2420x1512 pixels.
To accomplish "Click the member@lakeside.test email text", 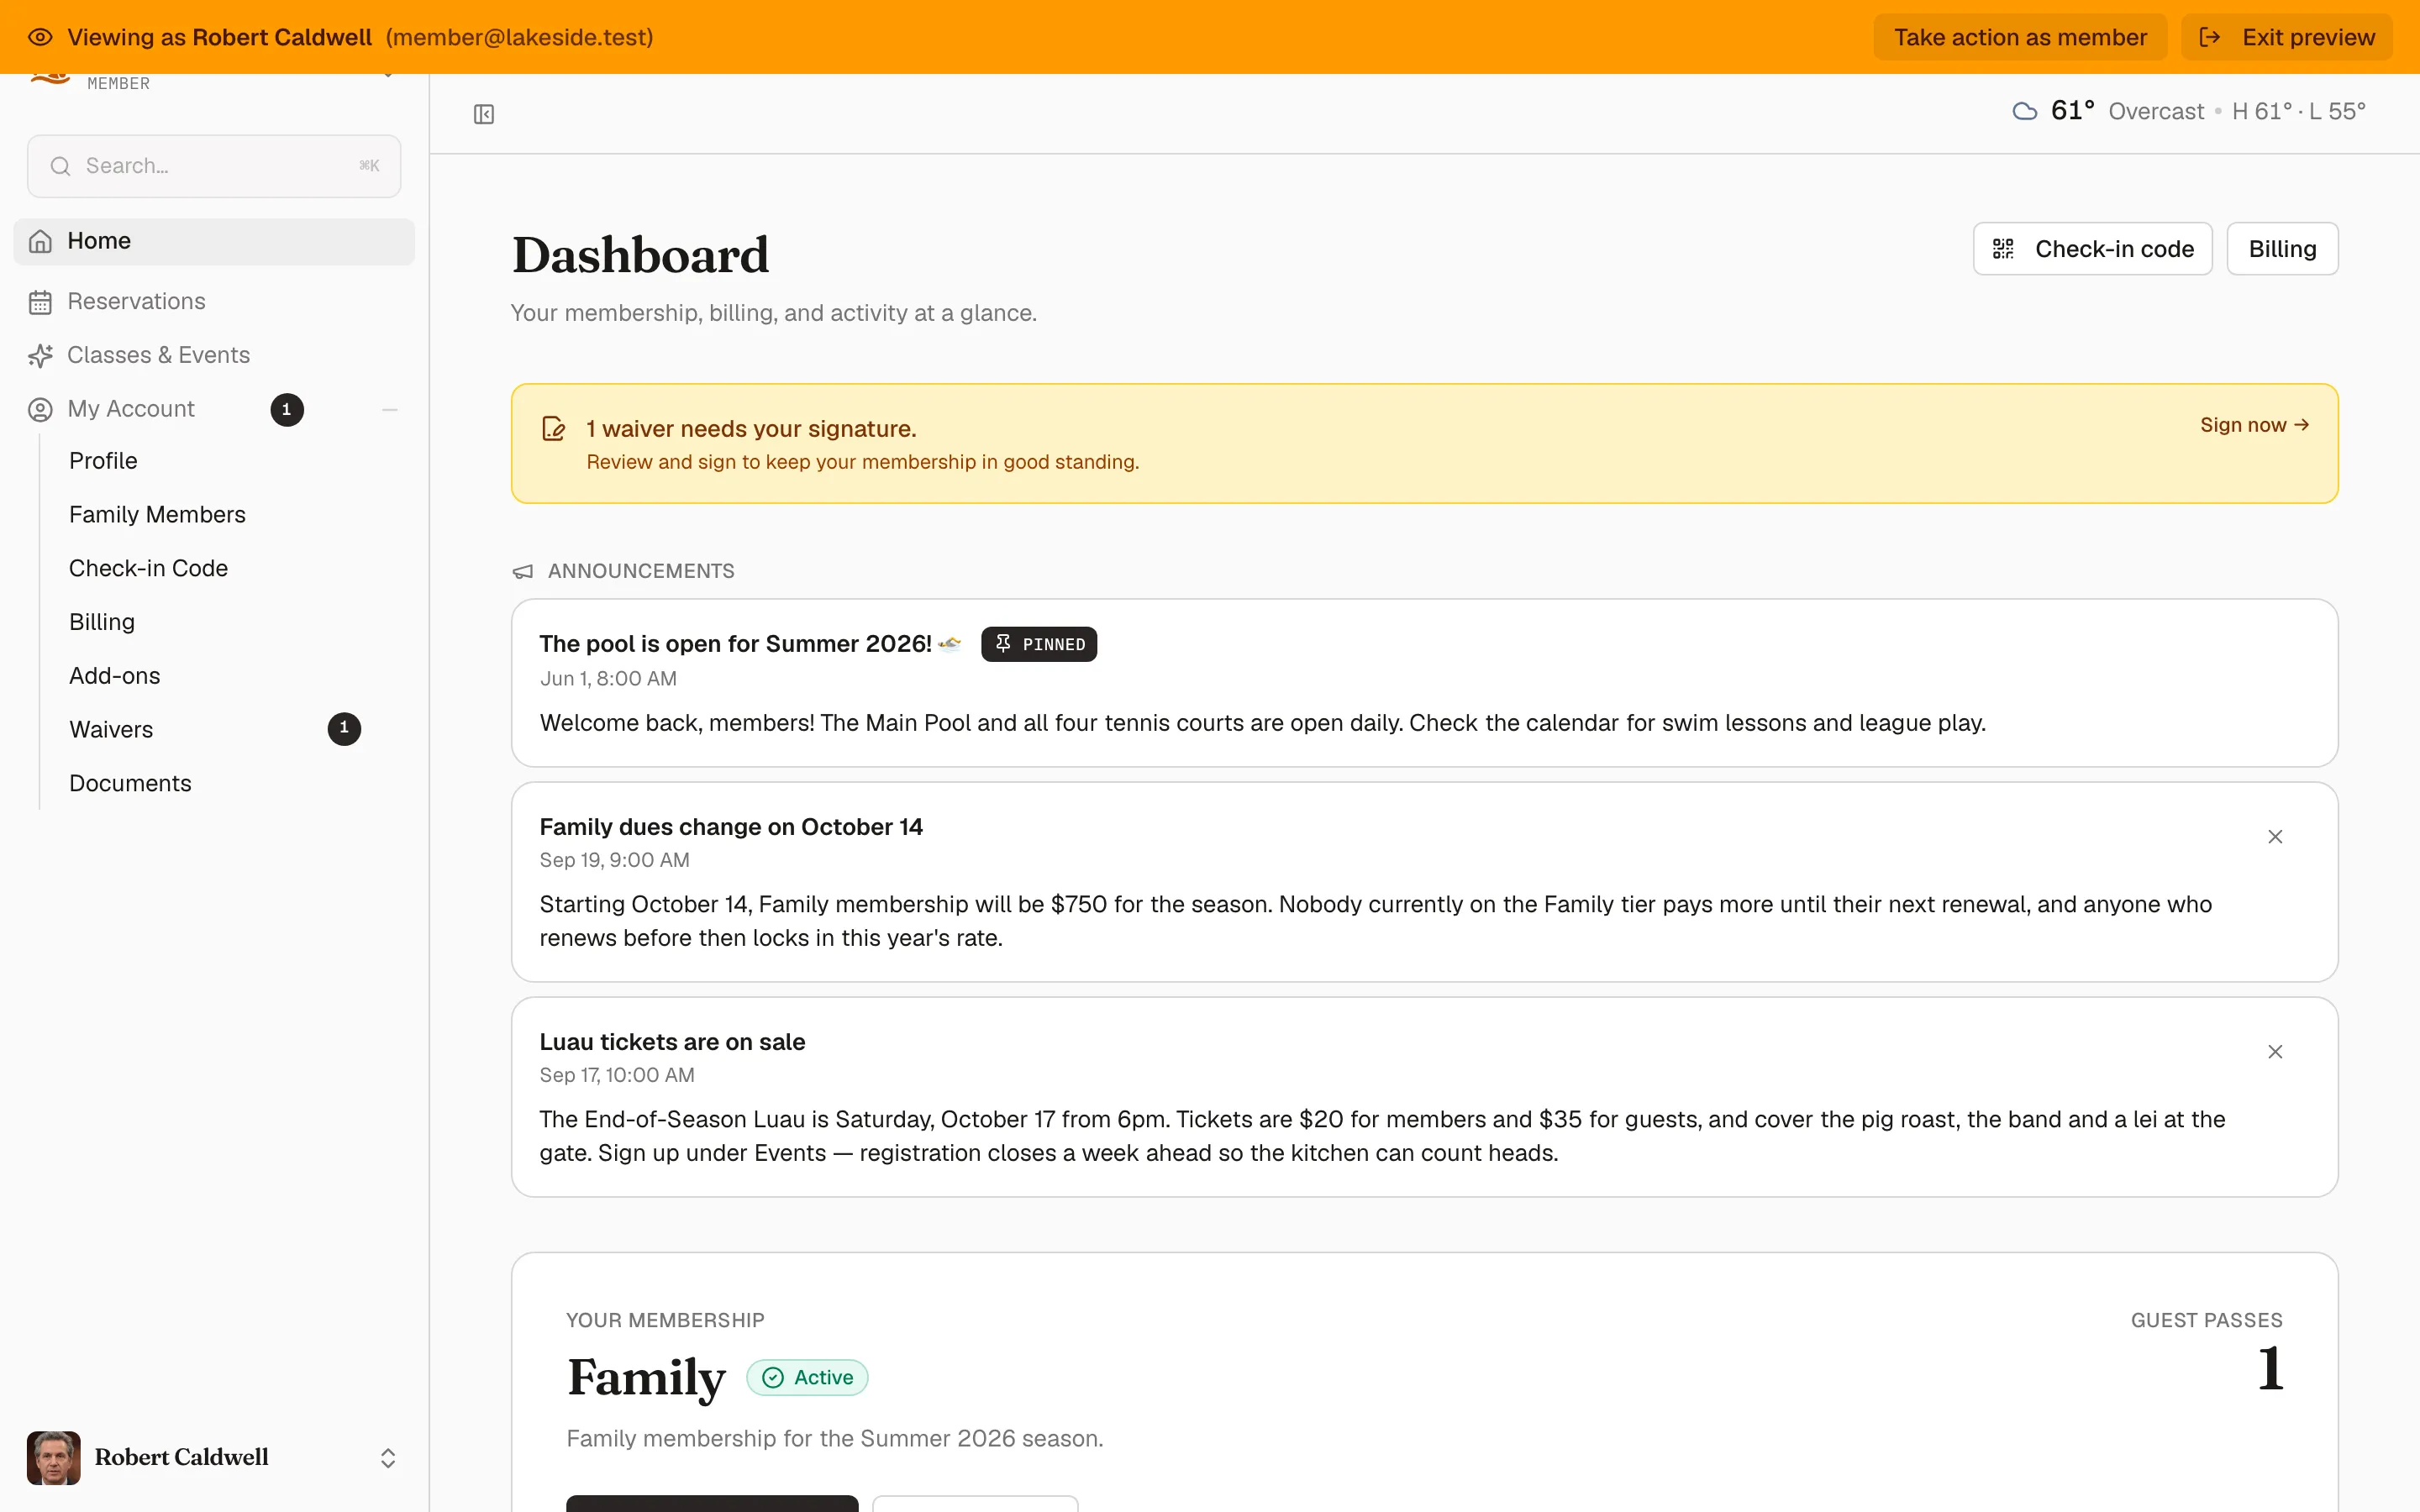I will [519, 37].
